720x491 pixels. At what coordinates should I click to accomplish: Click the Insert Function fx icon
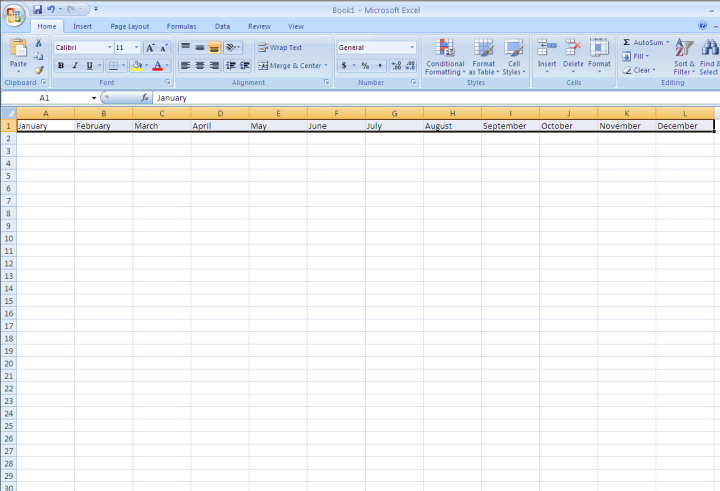point(145,97)
